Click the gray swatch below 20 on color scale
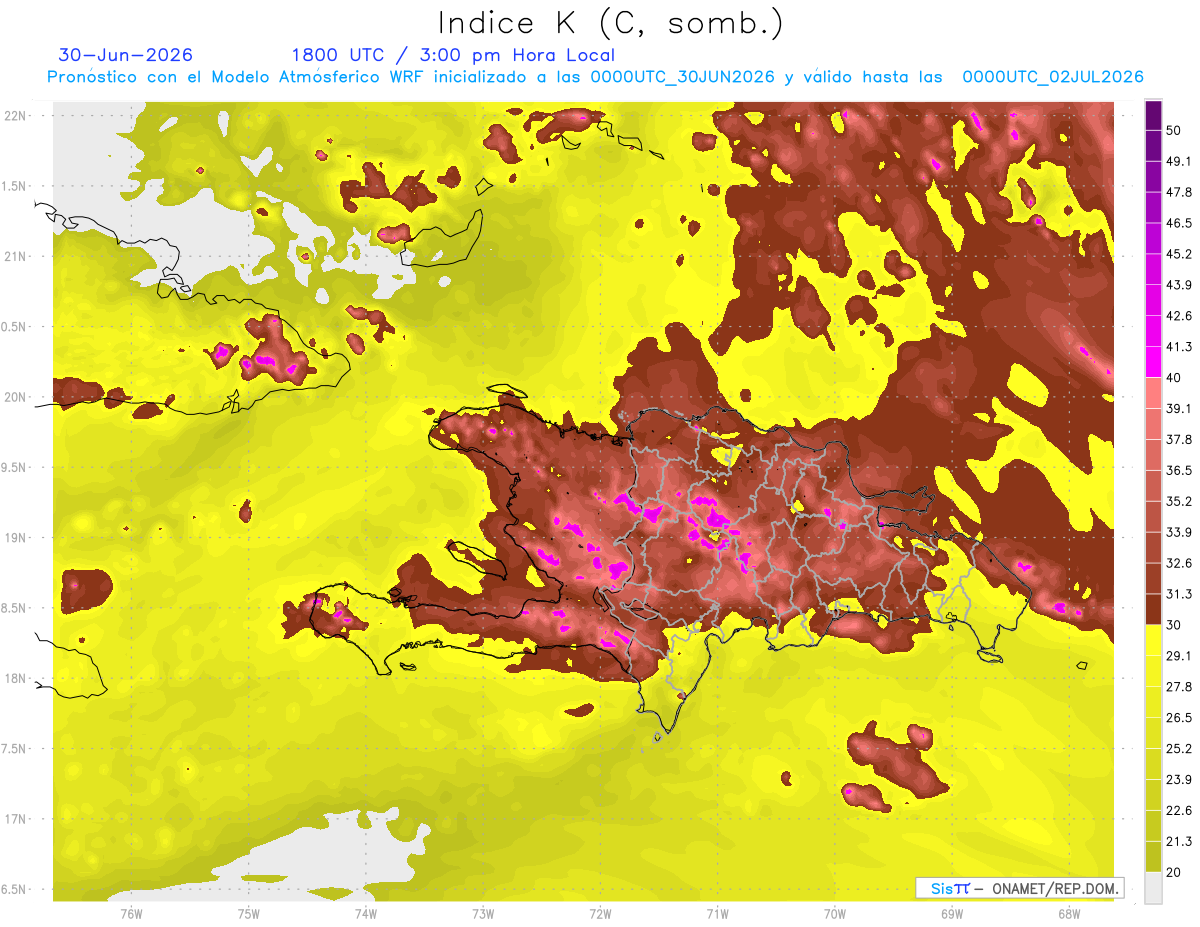Image resolution: width=1200 pixels, height=927 pixels. (1153, 888)
